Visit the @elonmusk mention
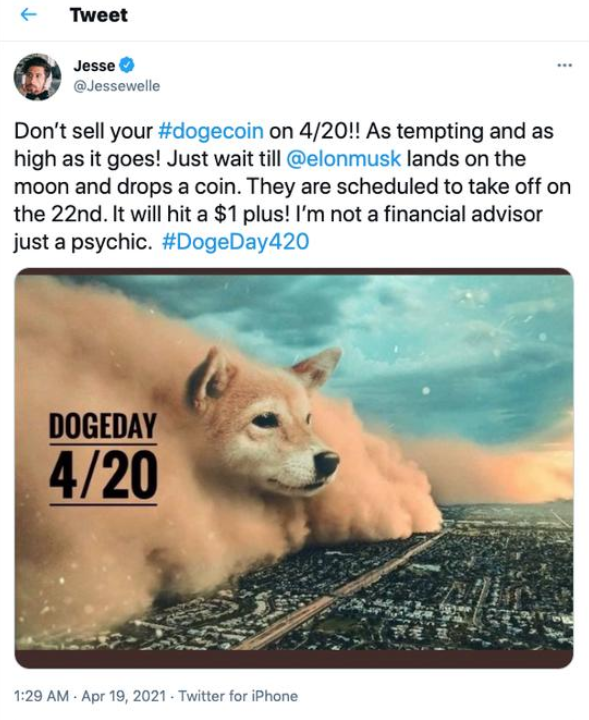 (x=343, y=159)
